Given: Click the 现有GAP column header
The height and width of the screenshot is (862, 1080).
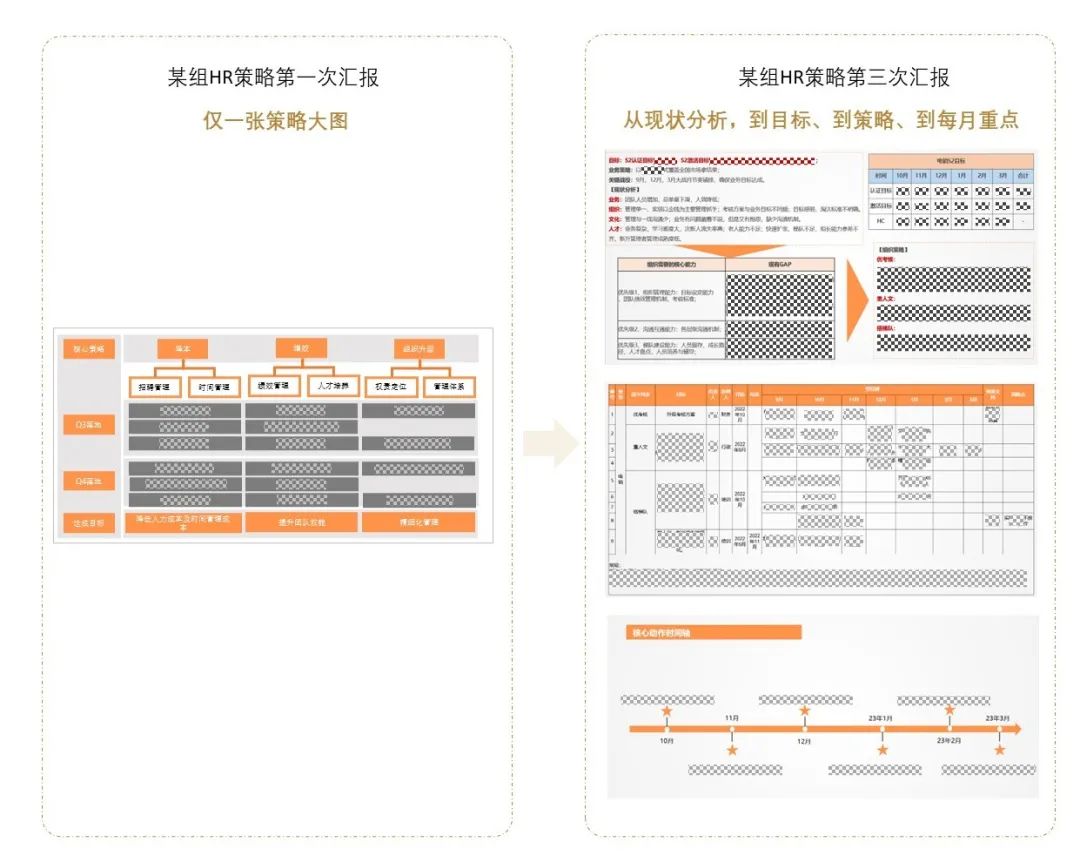Looking at the screenshot, I should coord(780,264).
